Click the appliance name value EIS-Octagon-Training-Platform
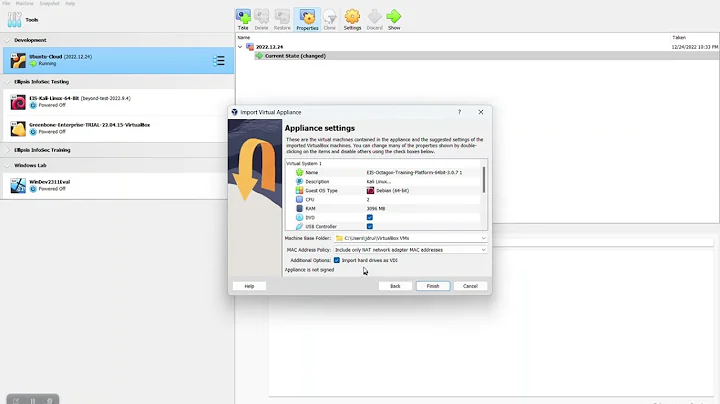Viewport: 720px width, 404px height. [x=414, y=172]
